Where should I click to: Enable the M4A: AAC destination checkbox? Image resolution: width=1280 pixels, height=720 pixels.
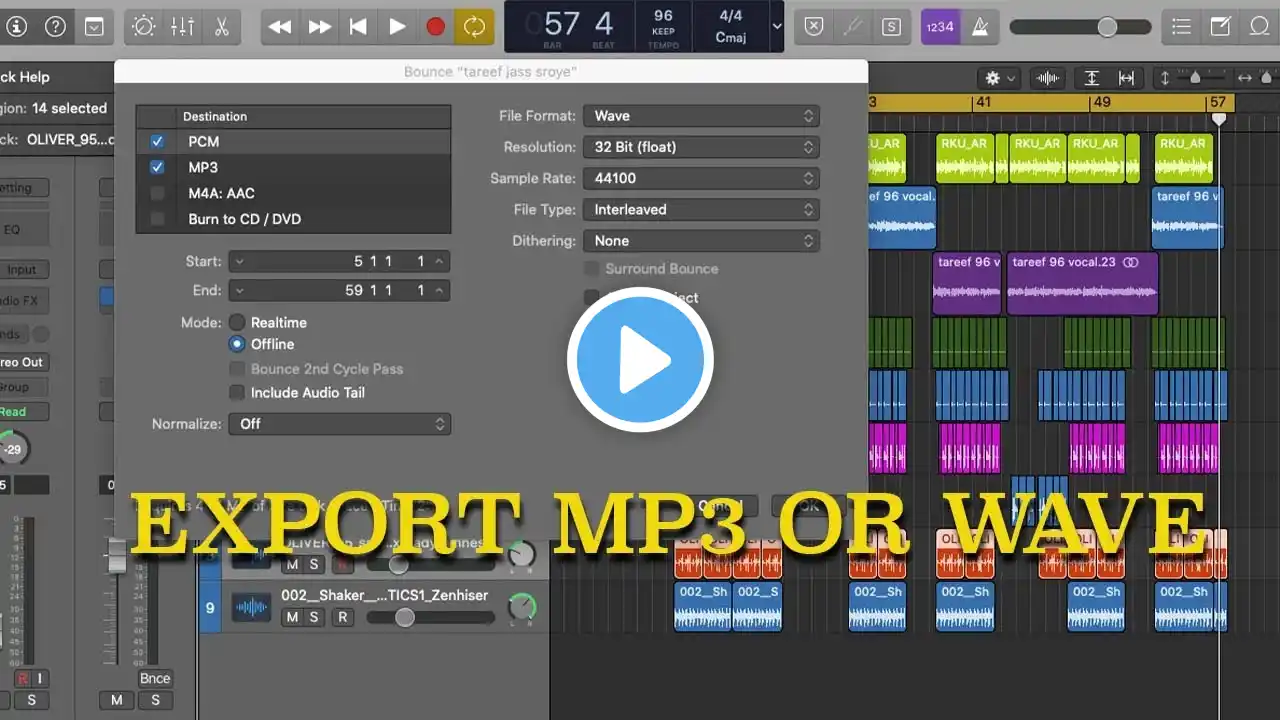coord(157,193)
